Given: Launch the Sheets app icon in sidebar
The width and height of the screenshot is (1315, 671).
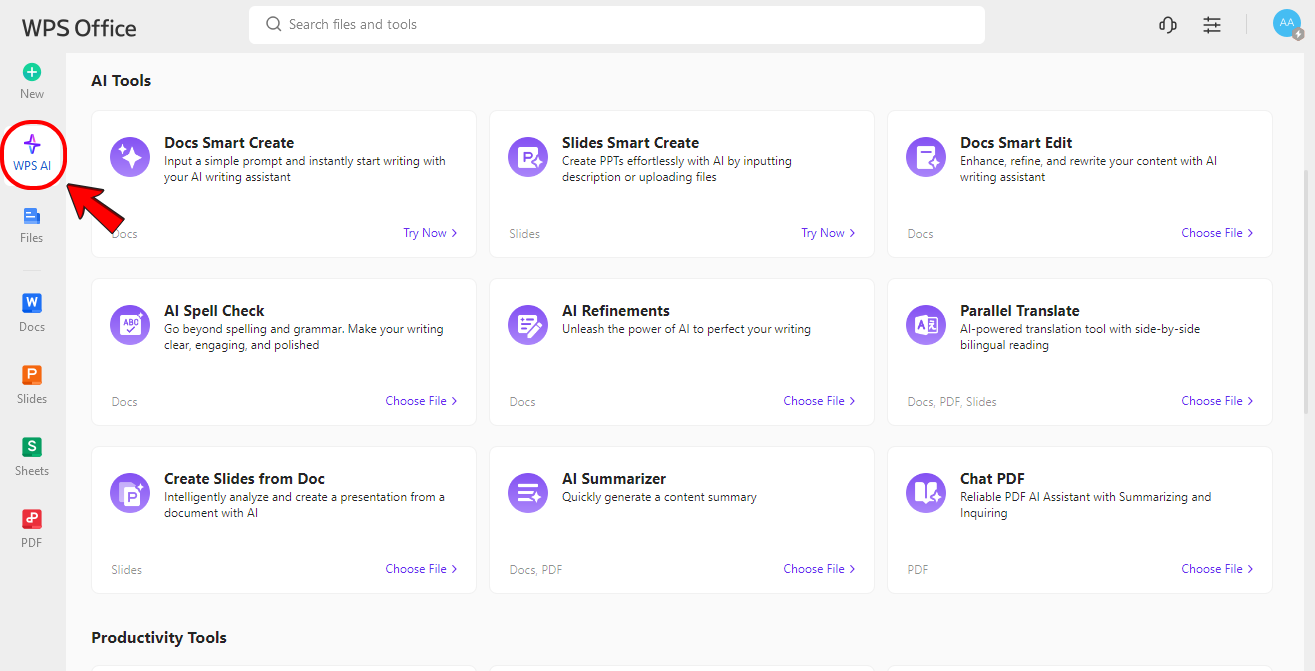Looking at the screenshot, I should click(x=32, y=447).
